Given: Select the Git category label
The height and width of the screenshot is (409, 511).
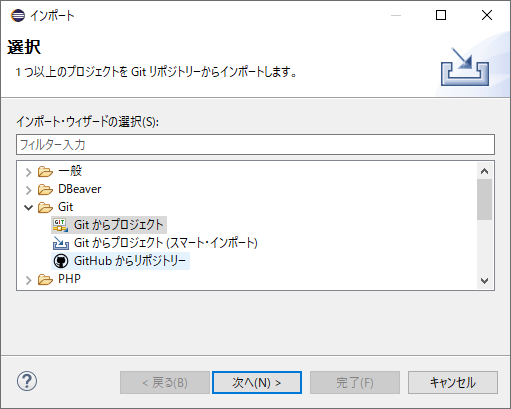Looking at the screenshot, I should (x=65, y=207).
